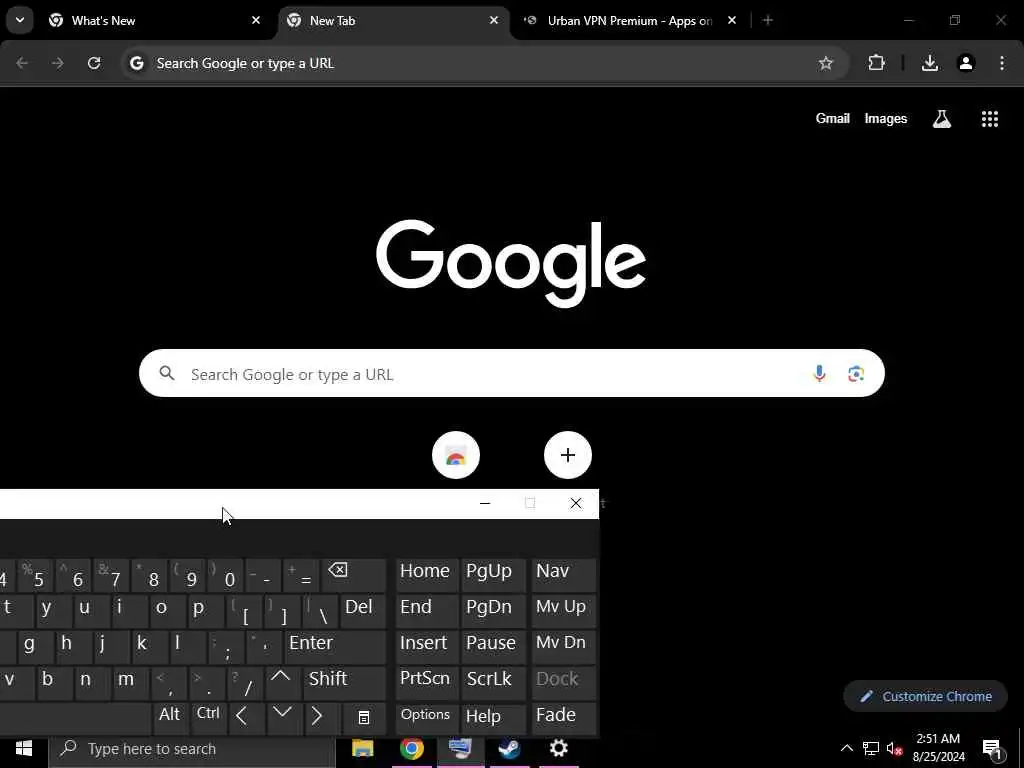1024x768 pixels.
Task: Open Settings gear from taskbar
Action: 559,748
